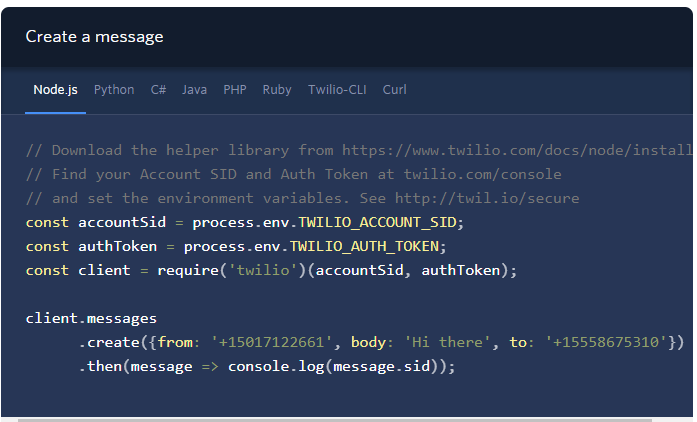Click the '+15558675310' to number

606,342
